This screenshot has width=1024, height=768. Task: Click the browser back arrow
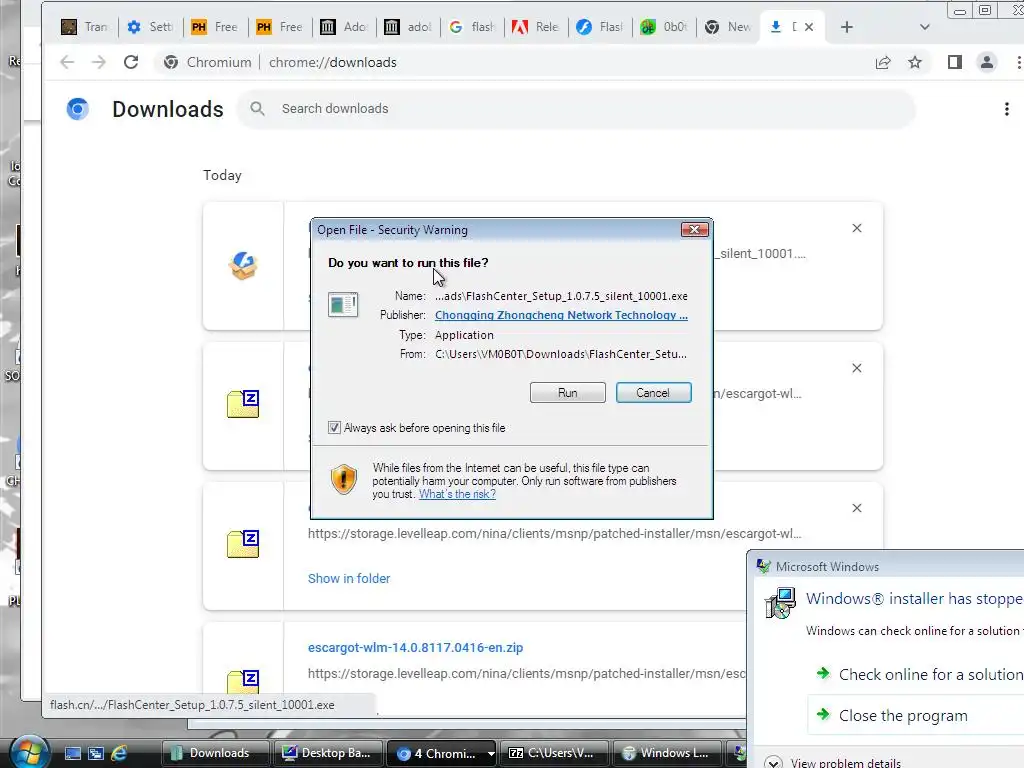pos(67,62)
